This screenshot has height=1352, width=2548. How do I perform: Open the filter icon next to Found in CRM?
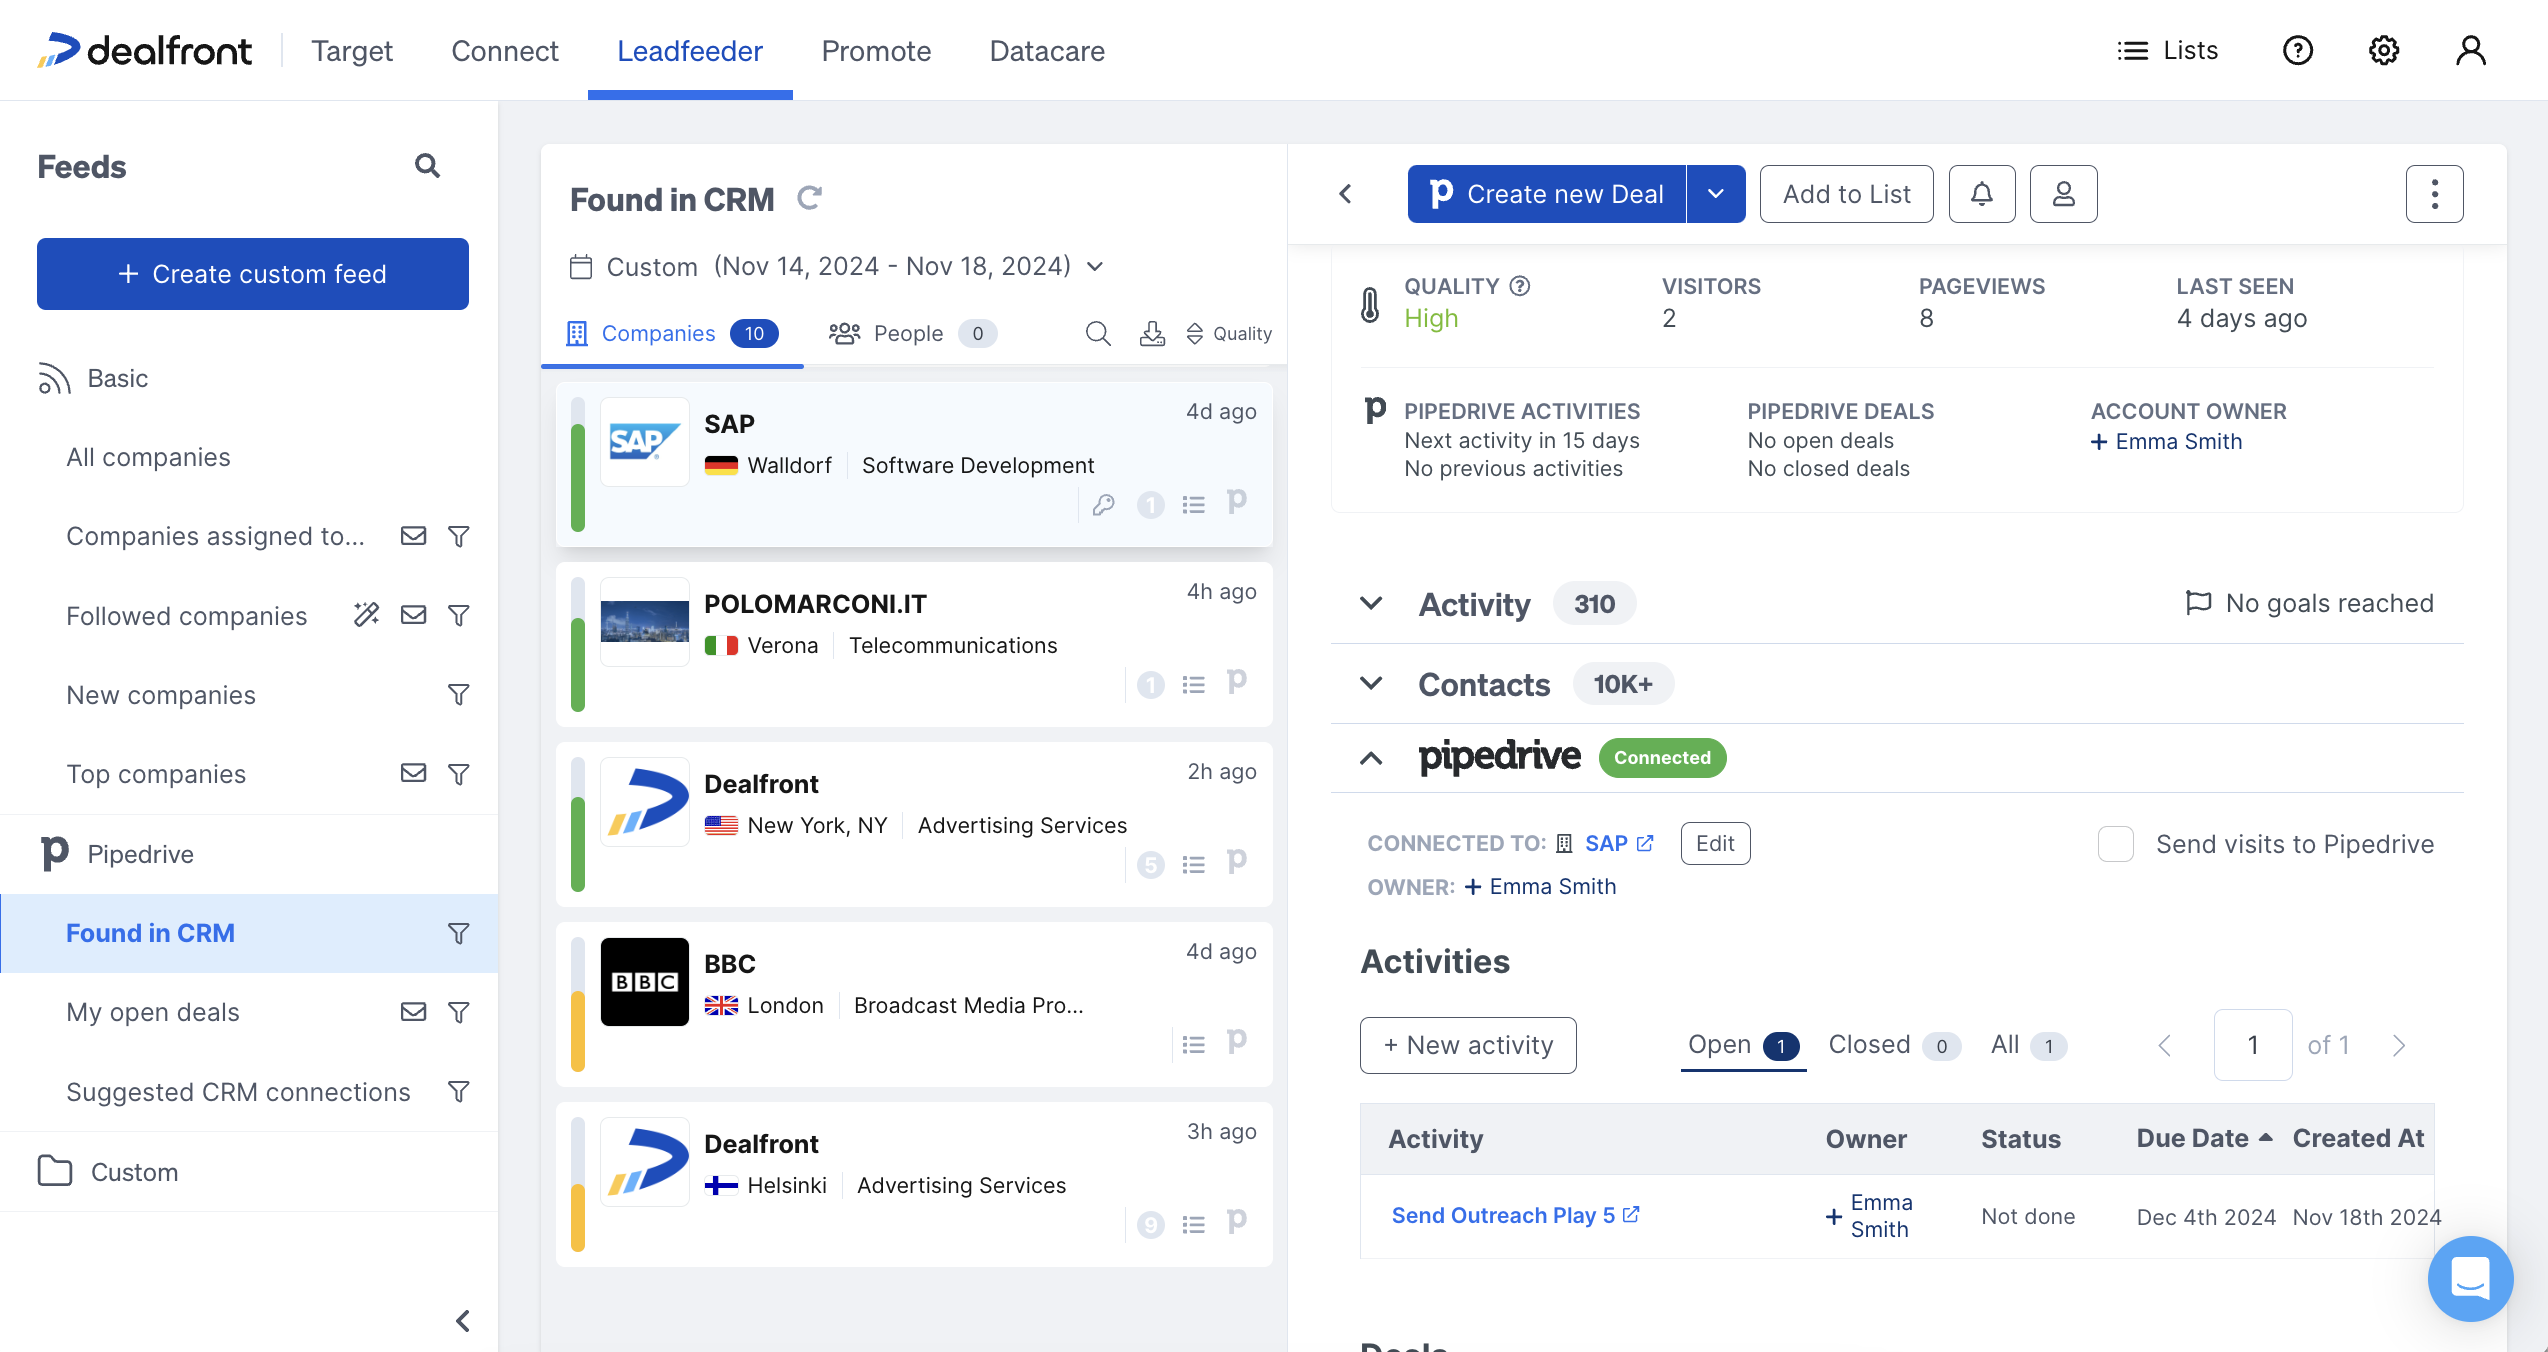tap(458, 933)
